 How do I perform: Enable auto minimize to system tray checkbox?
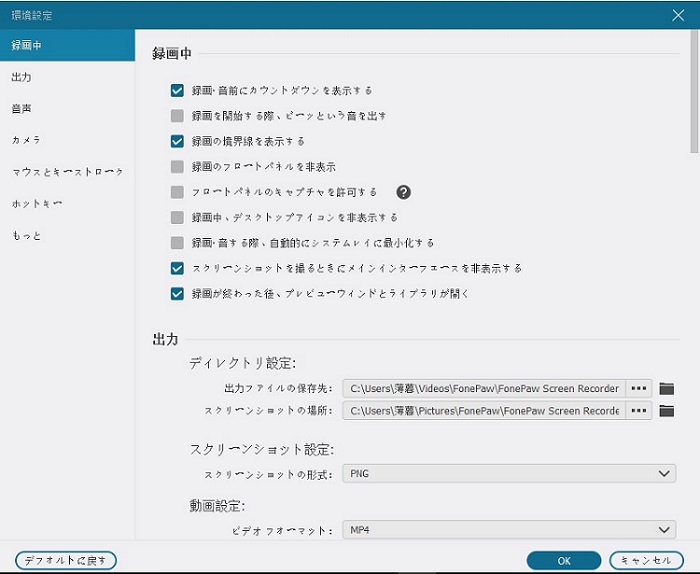coord(177,243)
